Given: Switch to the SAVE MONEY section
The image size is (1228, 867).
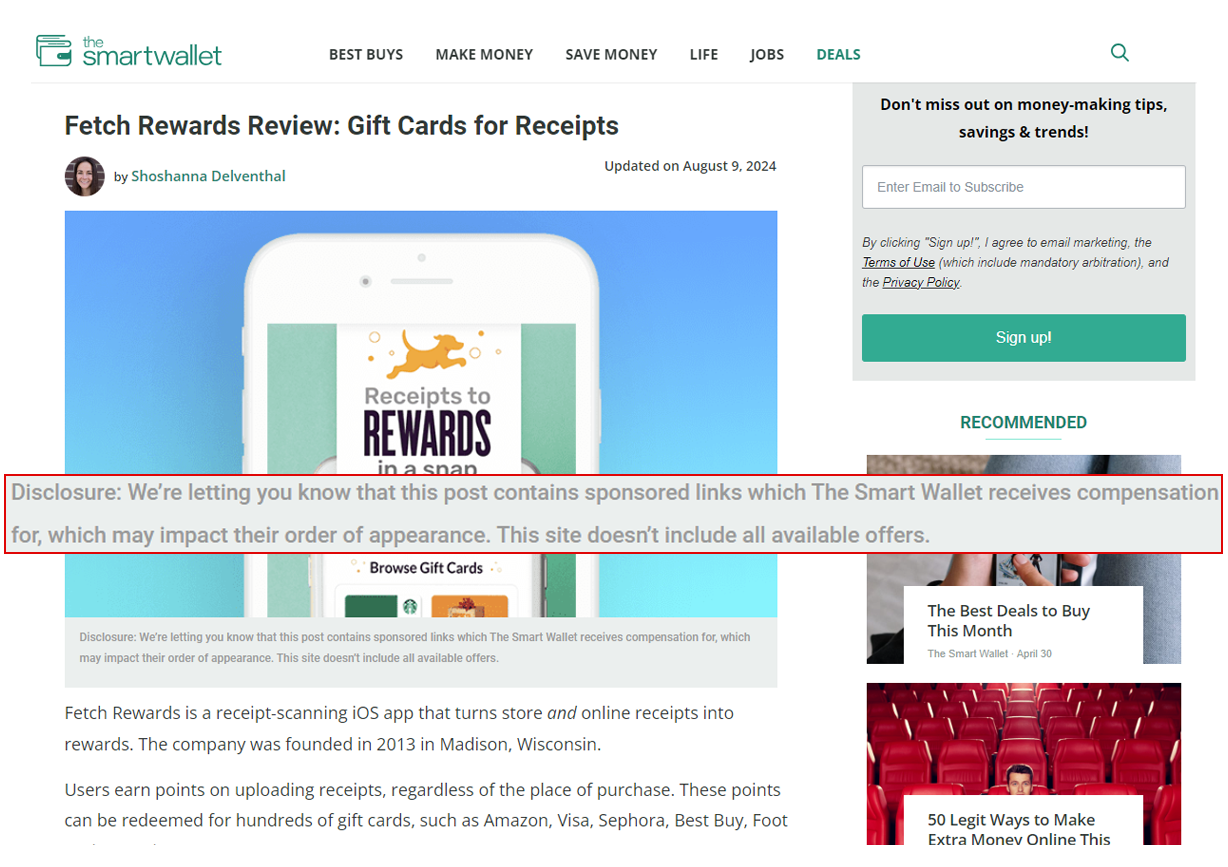Looking at the screenshot, I should [x=611, y=54].
